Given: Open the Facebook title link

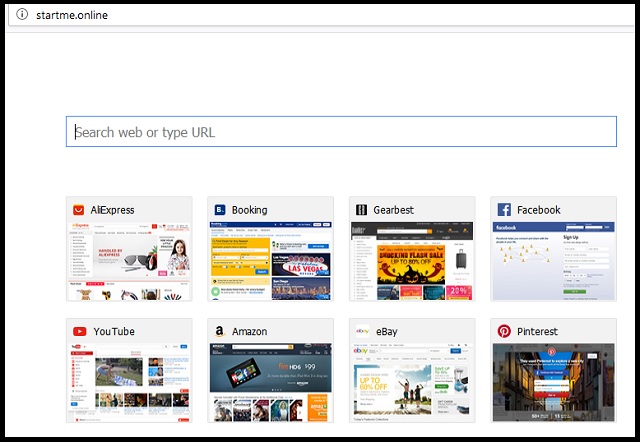Looking at the screenshot, I should coord(539,210).
